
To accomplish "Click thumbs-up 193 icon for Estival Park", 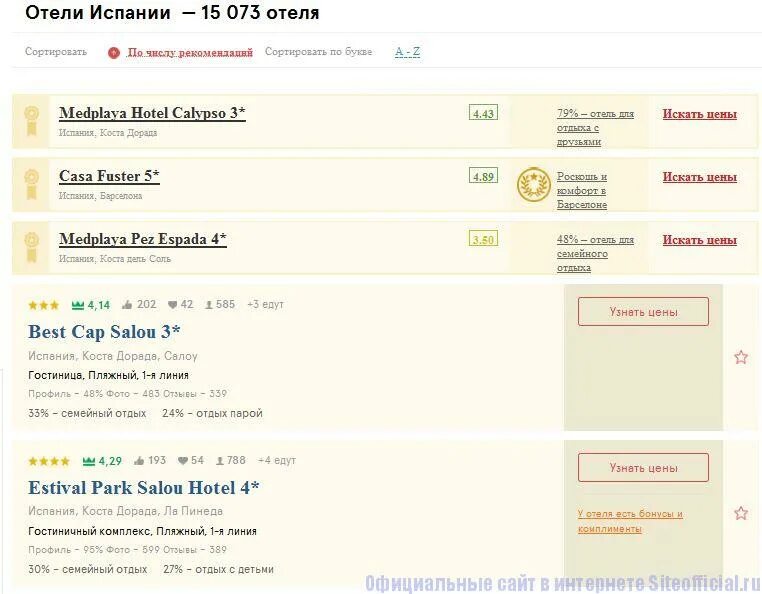I will (139, 461).
